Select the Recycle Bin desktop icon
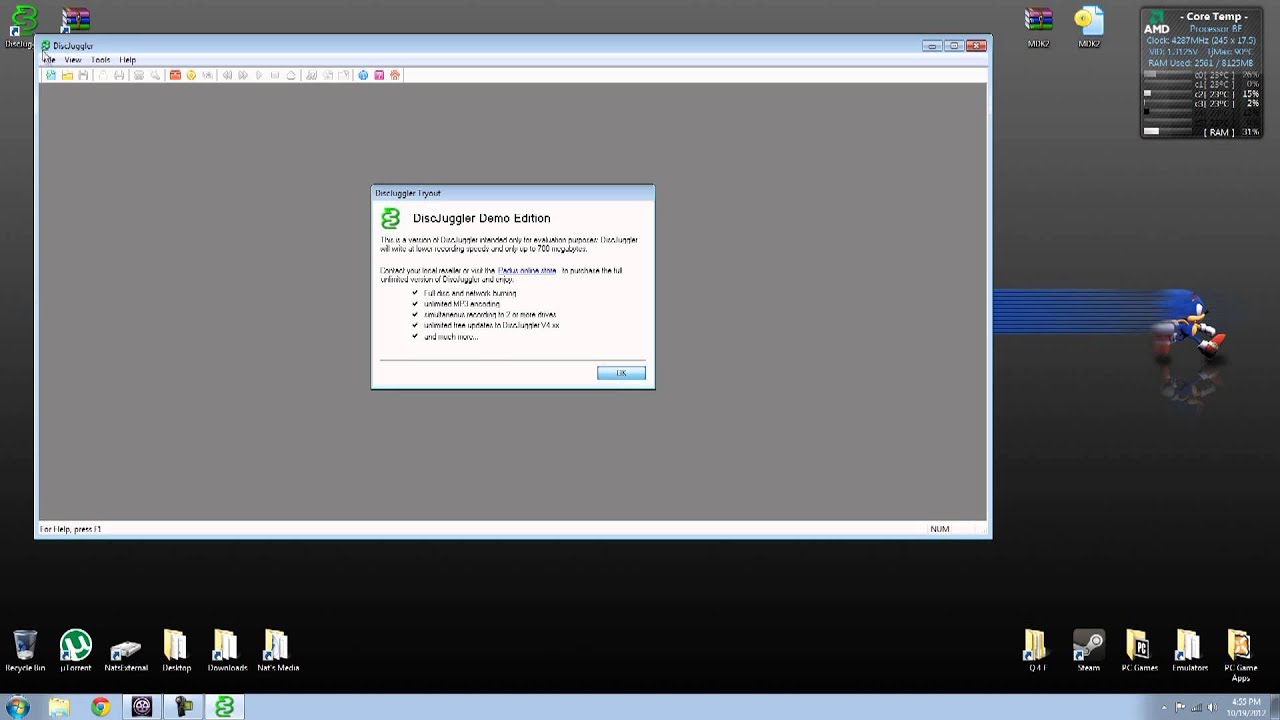 pos(25,651)
